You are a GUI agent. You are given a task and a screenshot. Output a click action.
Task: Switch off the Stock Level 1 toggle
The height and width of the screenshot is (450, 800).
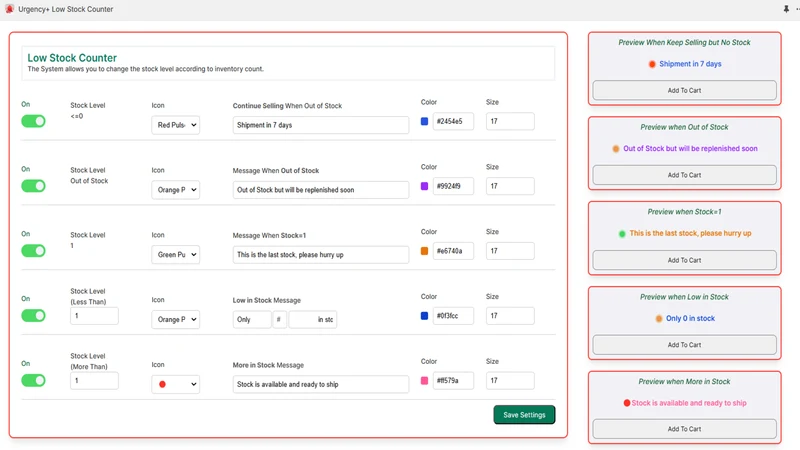(x=33, y=251)
